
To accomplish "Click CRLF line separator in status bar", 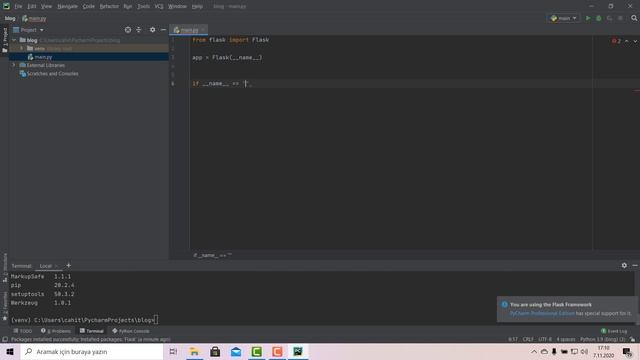I will [x=528, y=339].
